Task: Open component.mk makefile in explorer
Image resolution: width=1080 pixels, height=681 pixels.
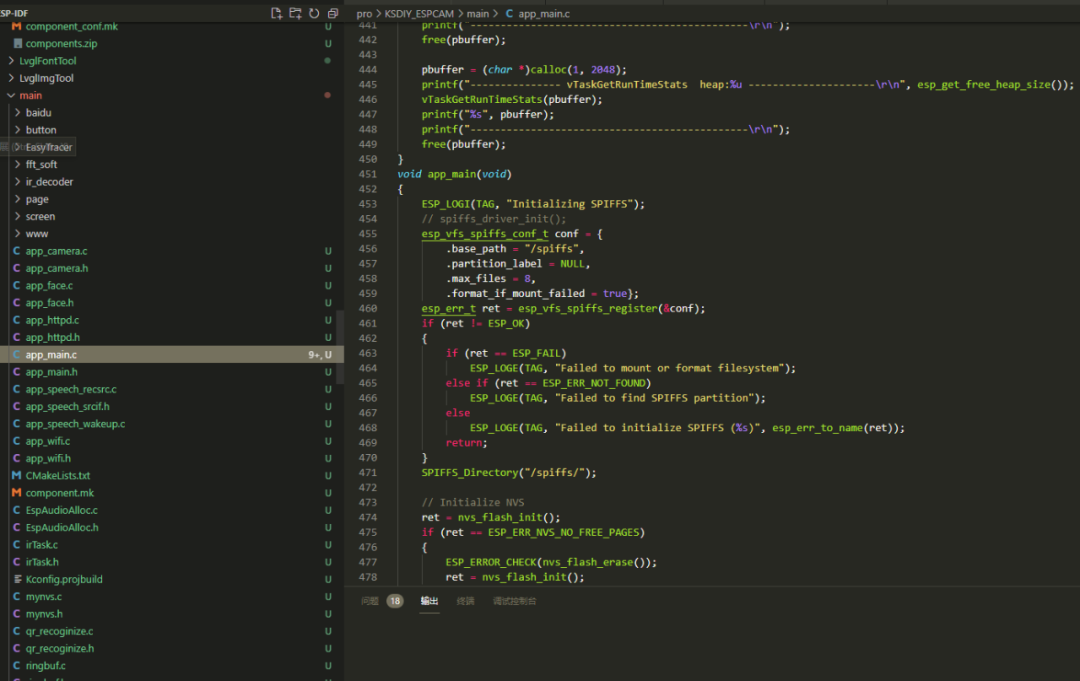Action: [59, 493]
